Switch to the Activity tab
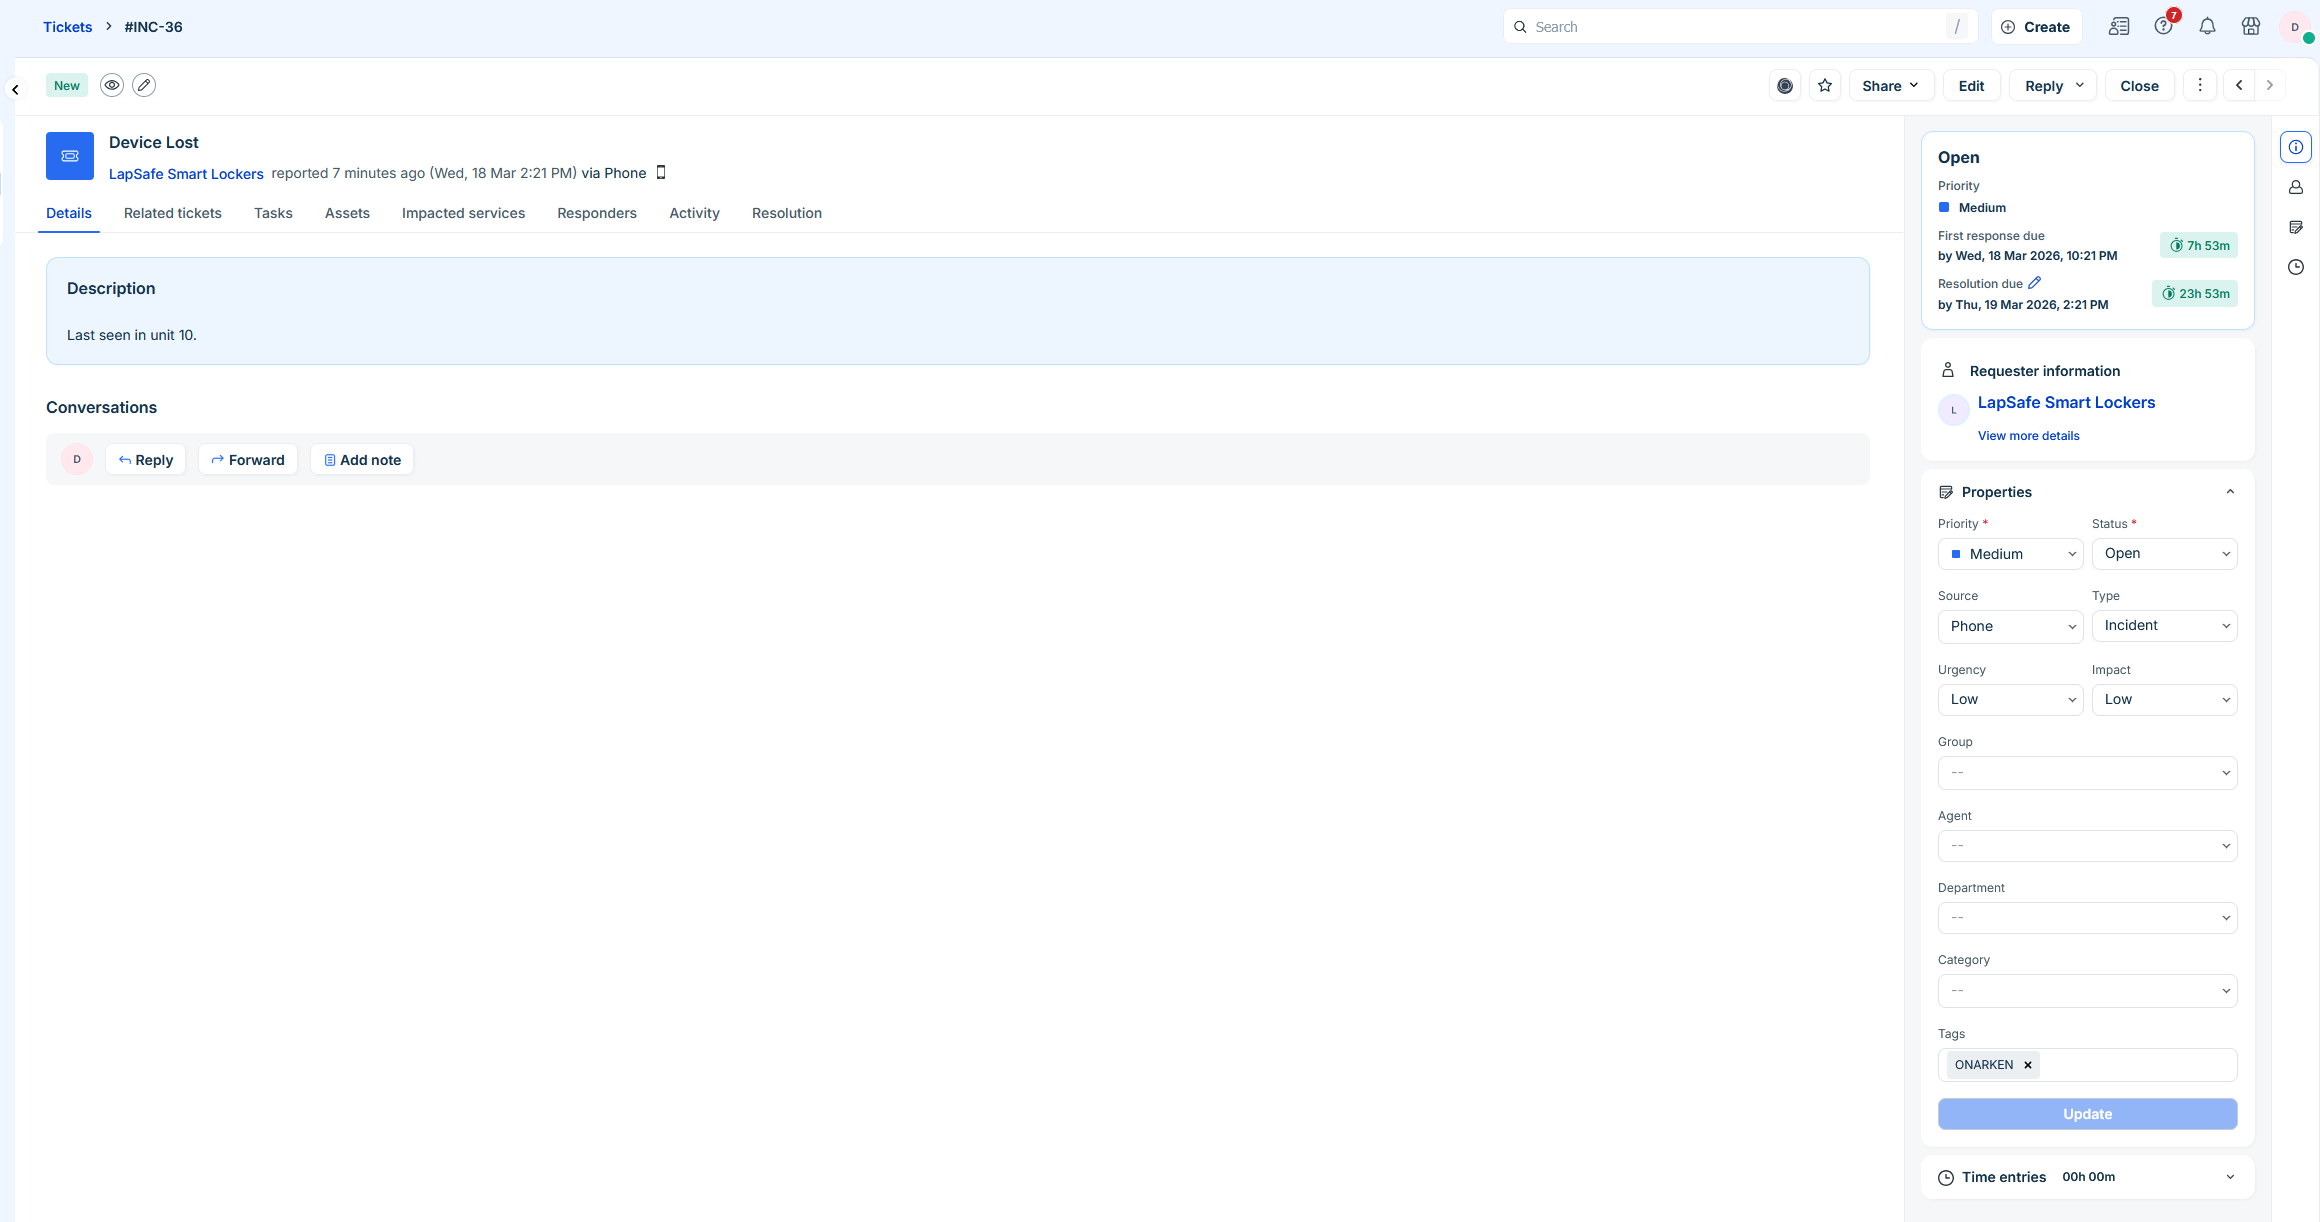This screenshot has width=2320, height=1222. 694,213
